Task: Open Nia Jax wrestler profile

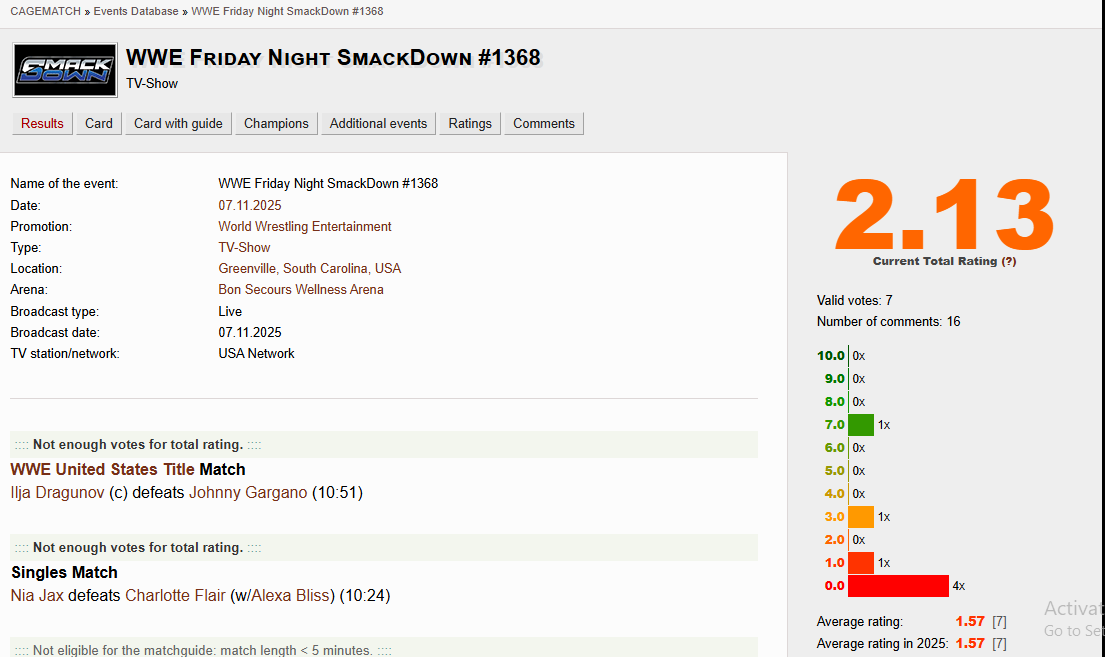Action: pyautogui.click(x=37, y=596)
